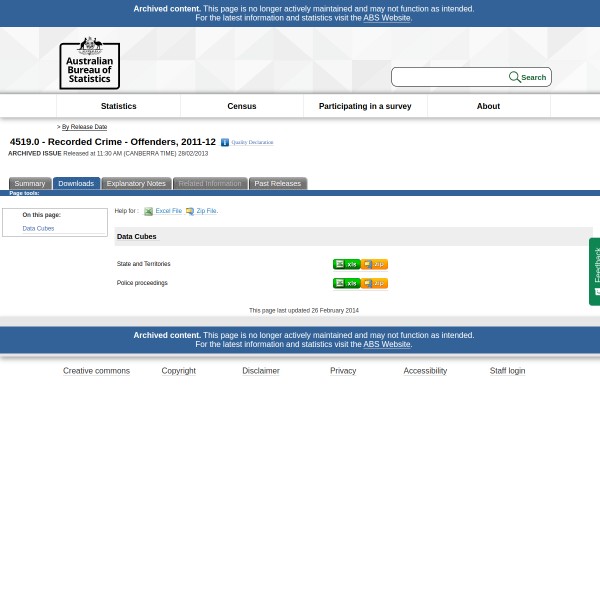This screenshot has height=600, width=600.
Task: Download State and Territories zip file
Action: (x=375, y=264)
